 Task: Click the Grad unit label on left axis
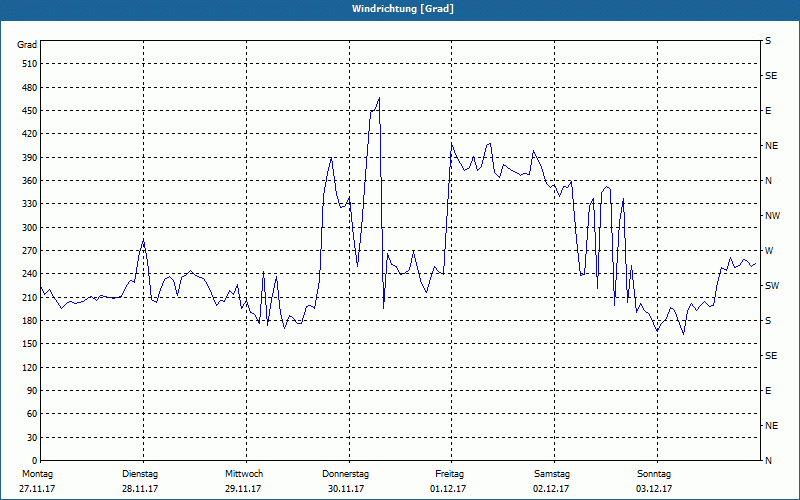(27, 45)
